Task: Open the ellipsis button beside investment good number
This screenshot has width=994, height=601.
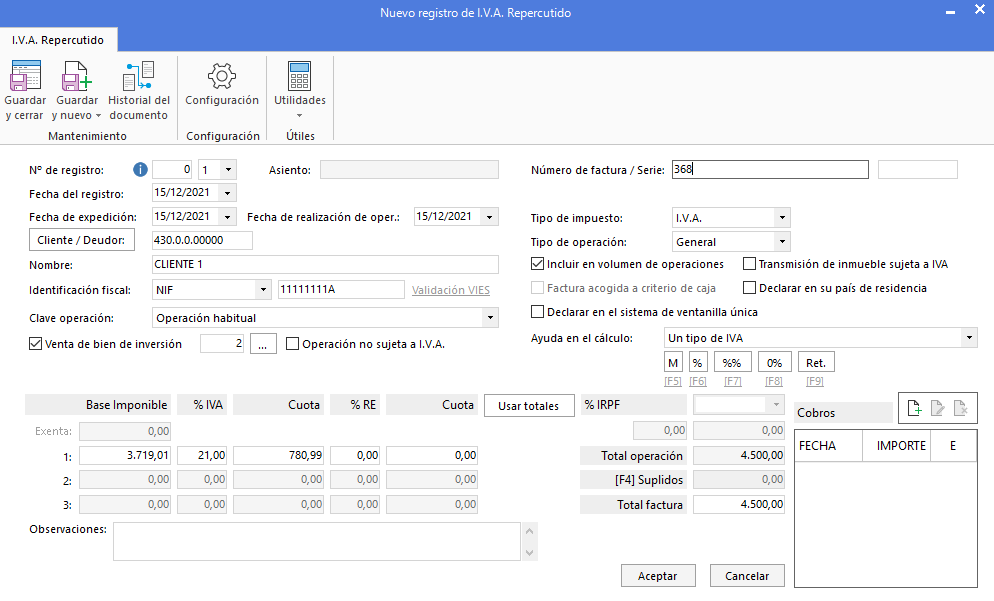Action: coord(263,344)
